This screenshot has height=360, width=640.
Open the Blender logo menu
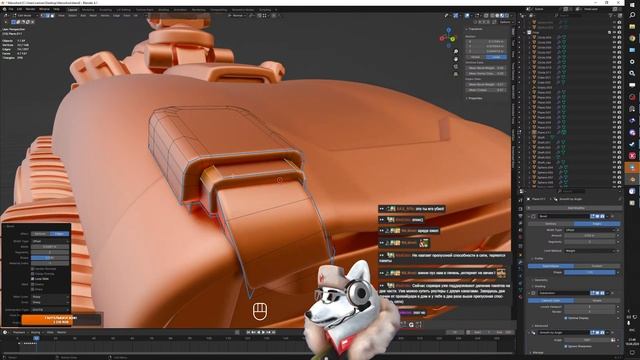tap(4, 9)
